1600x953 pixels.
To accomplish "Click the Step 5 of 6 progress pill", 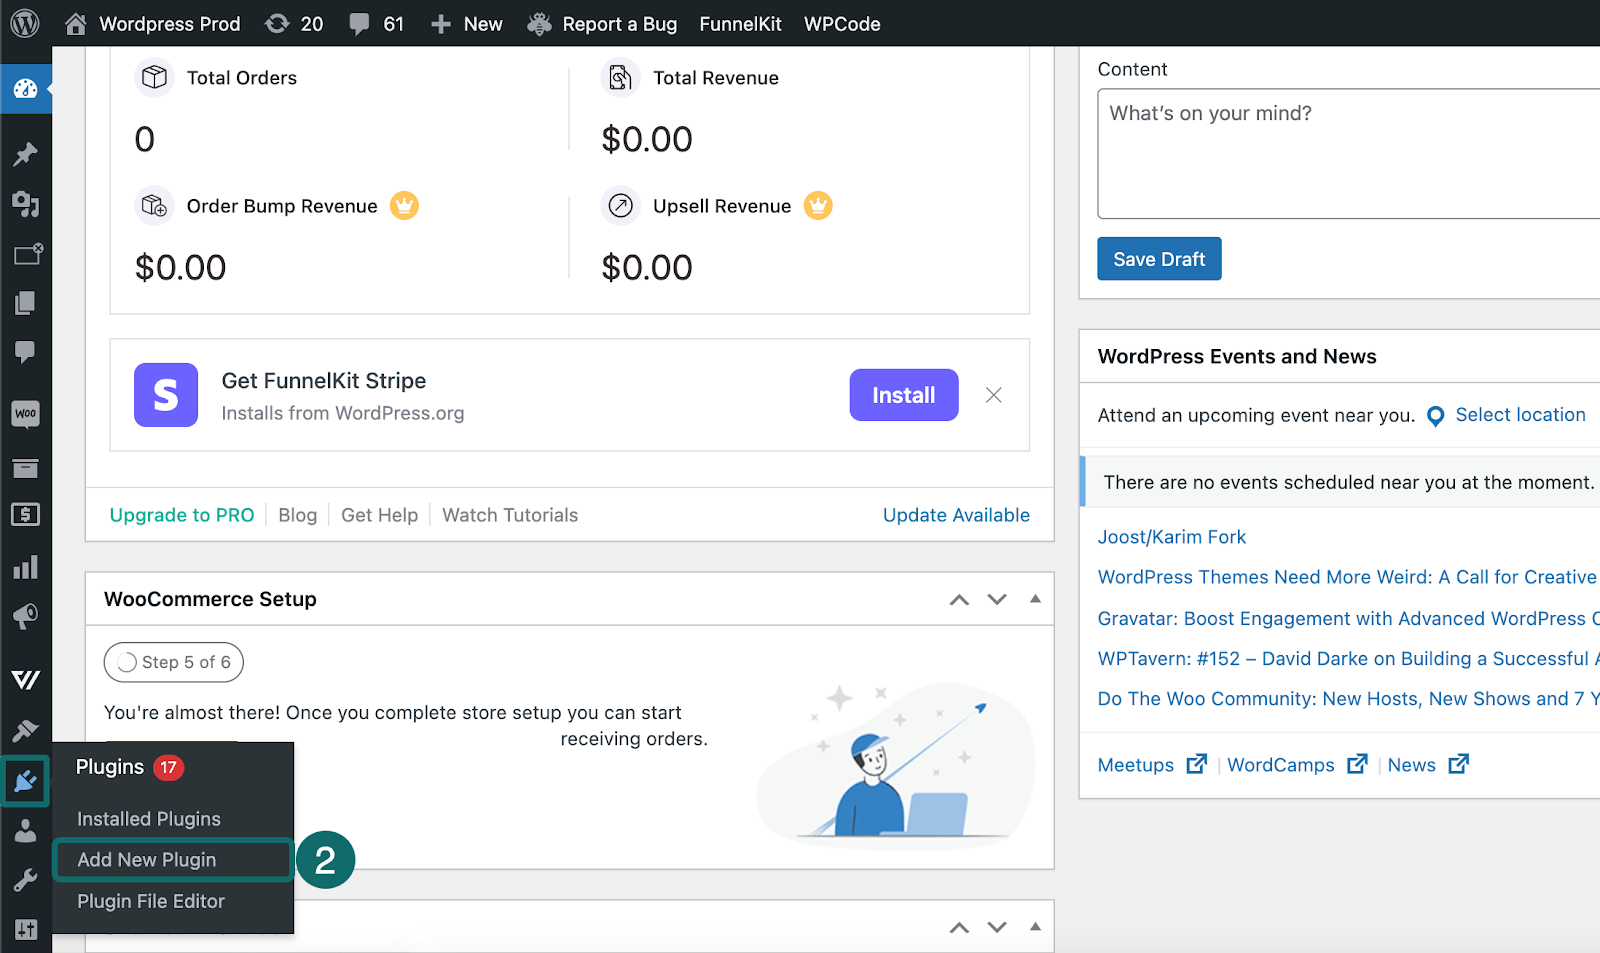I will tap(174, 662).
